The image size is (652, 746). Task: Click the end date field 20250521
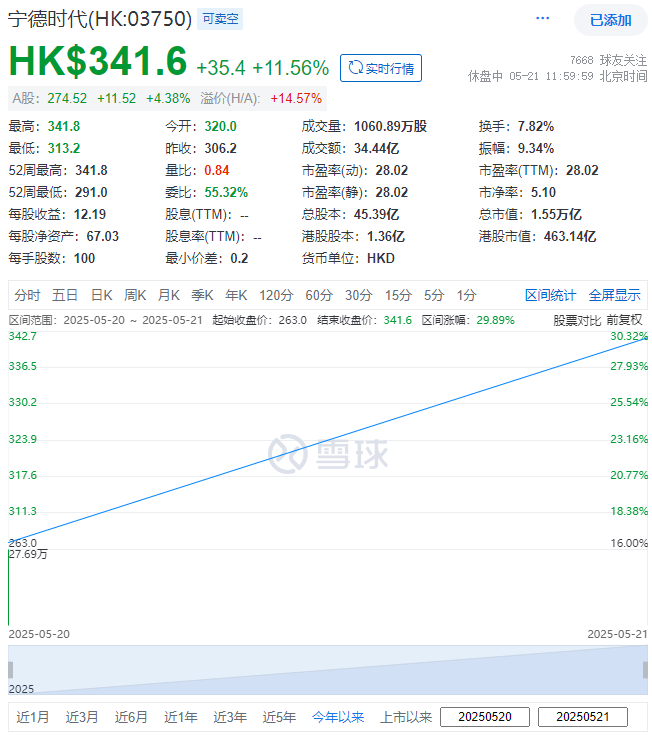click(x=583, y=717)
